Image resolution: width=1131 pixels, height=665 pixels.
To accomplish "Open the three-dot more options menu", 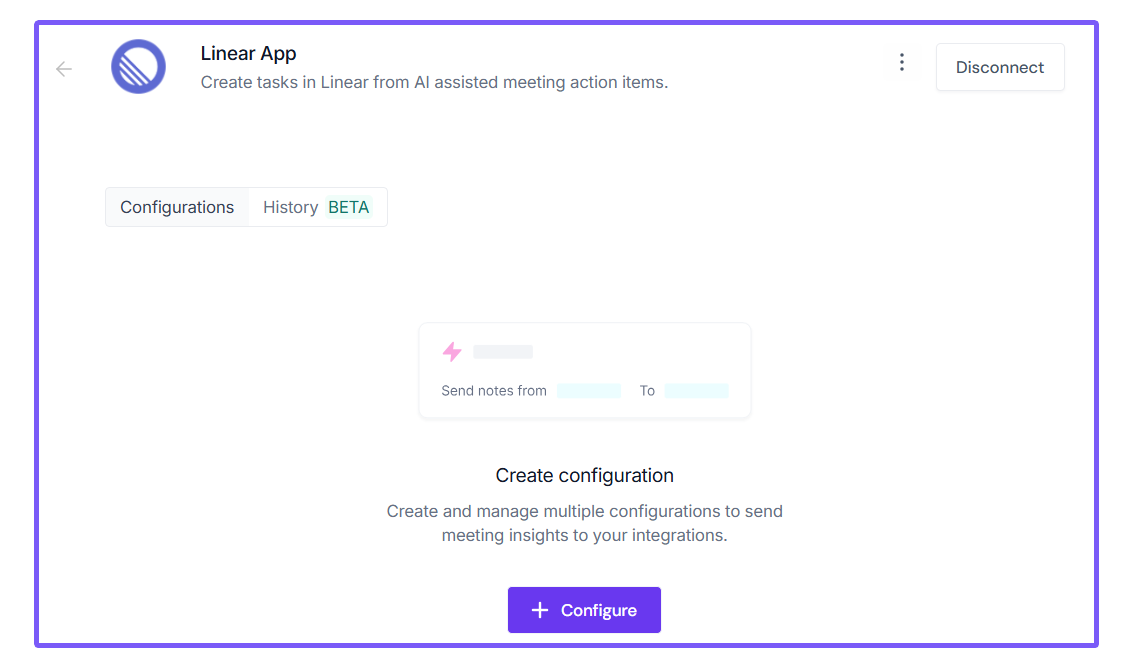I will pos(902,63).
